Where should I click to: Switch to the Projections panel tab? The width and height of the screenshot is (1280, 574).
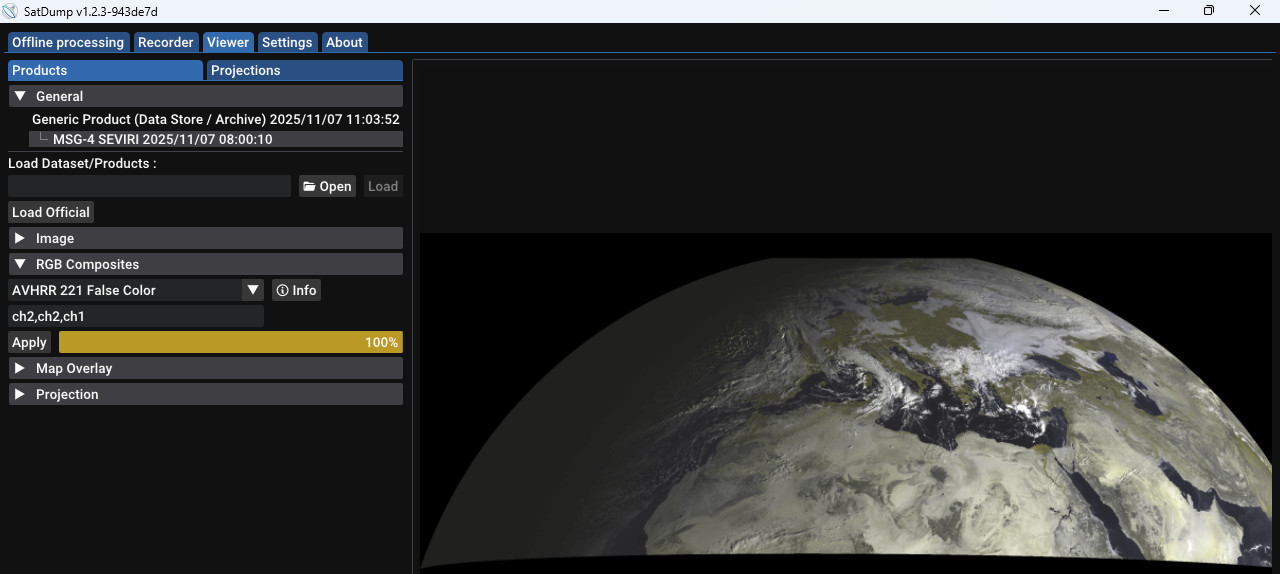click(x=304, y=70)
